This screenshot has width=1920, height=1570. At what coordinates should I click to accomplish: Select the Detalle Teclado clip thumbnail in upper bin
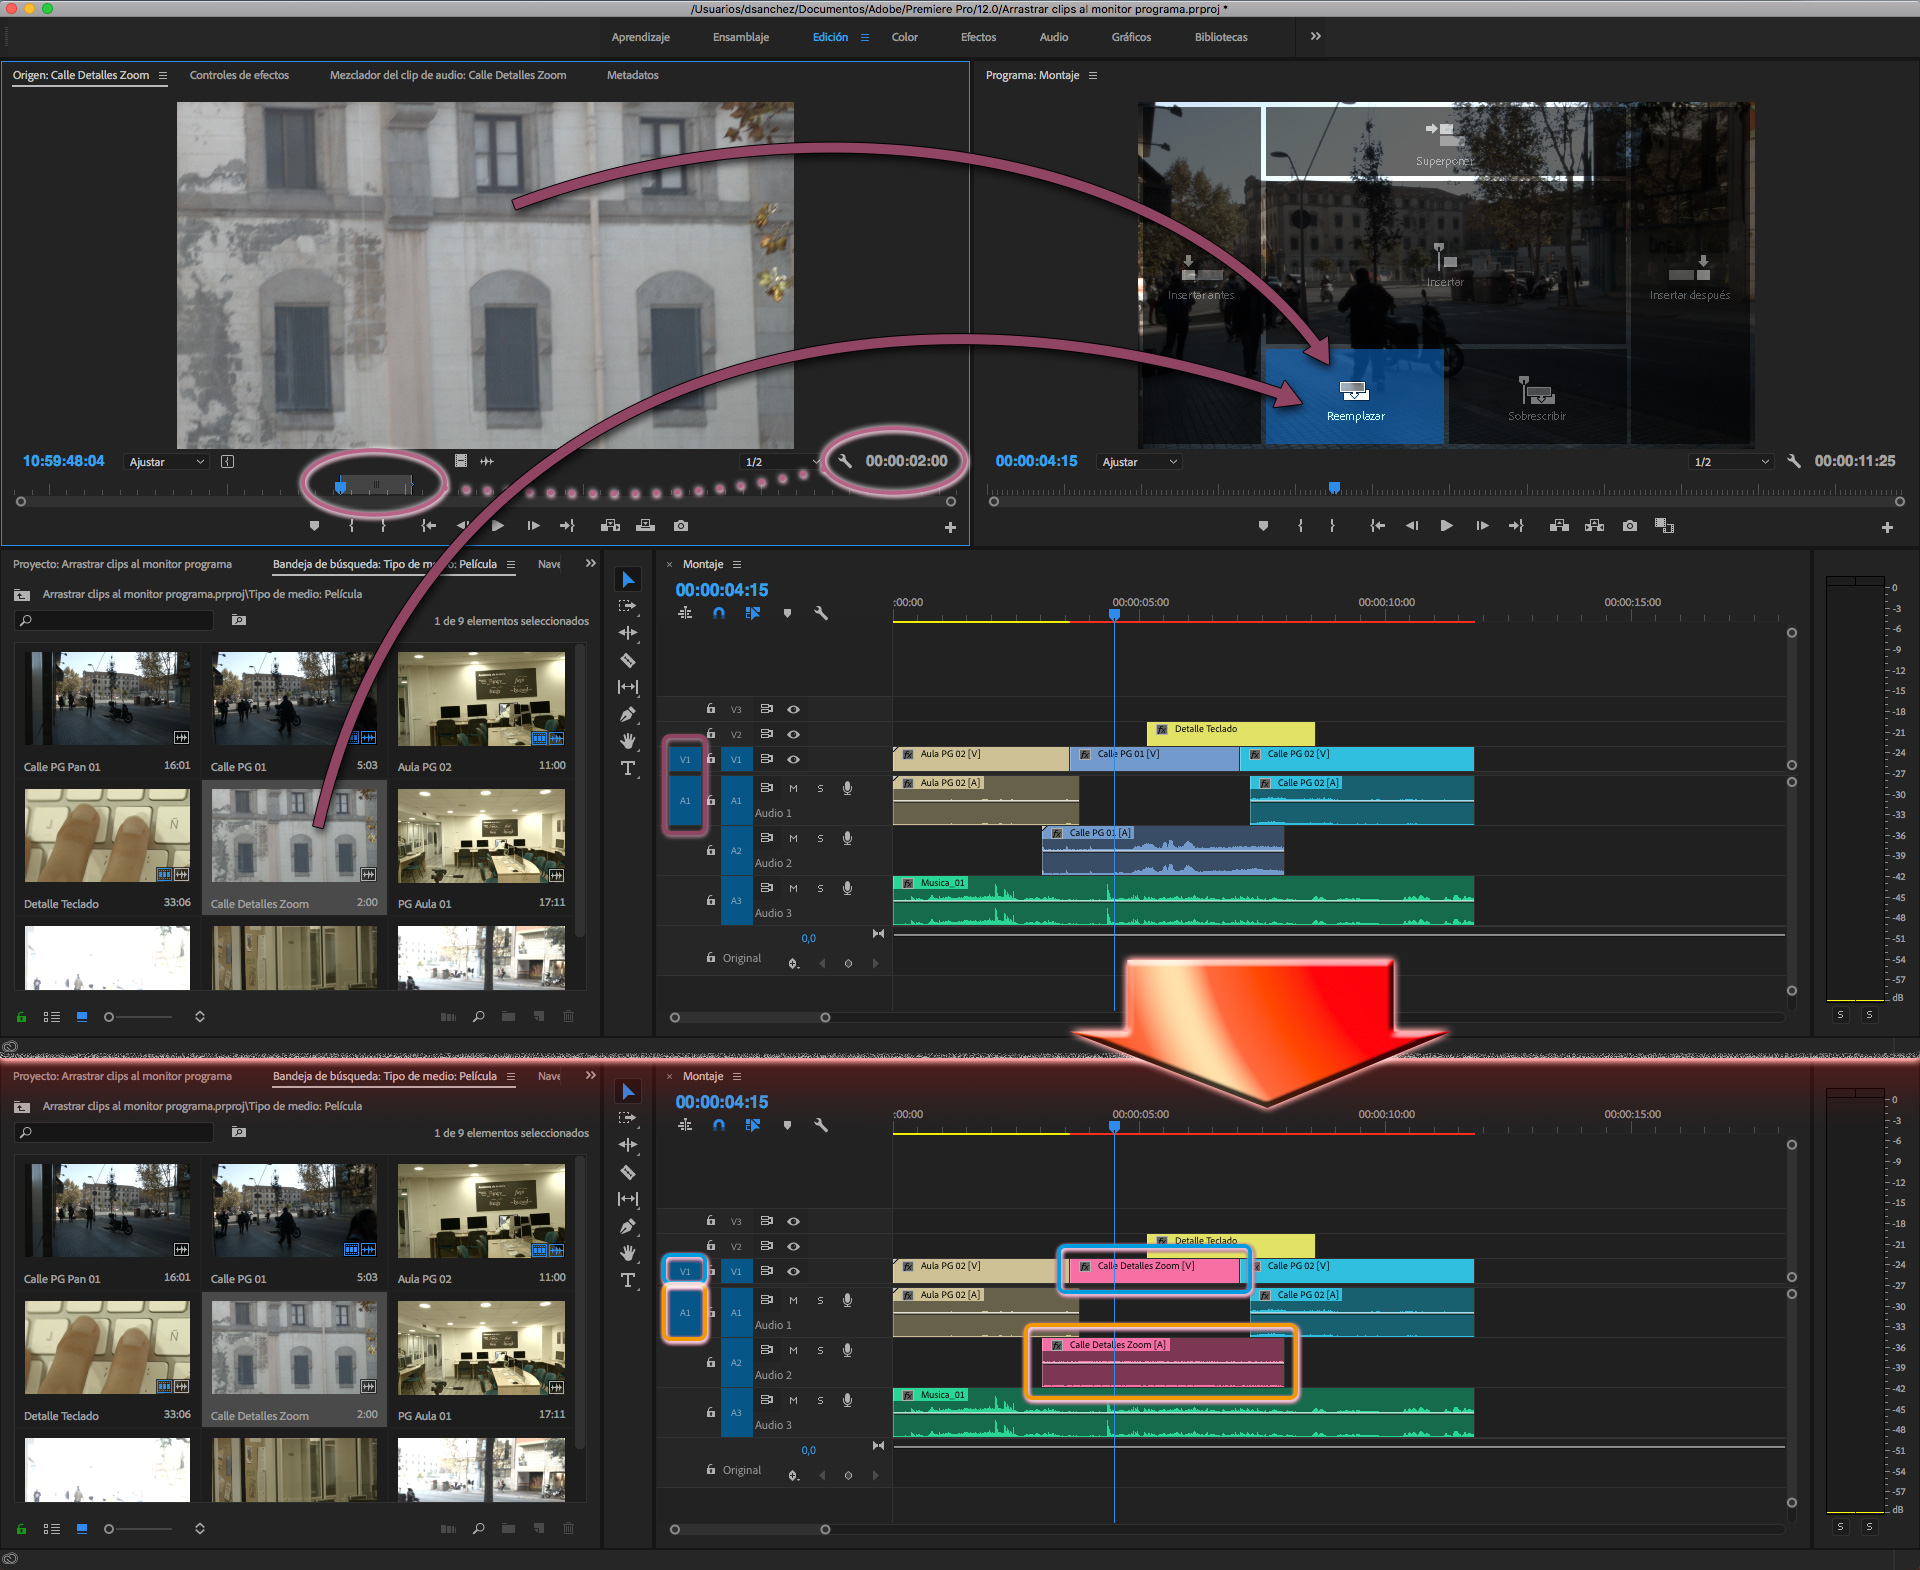click(107, 835)
